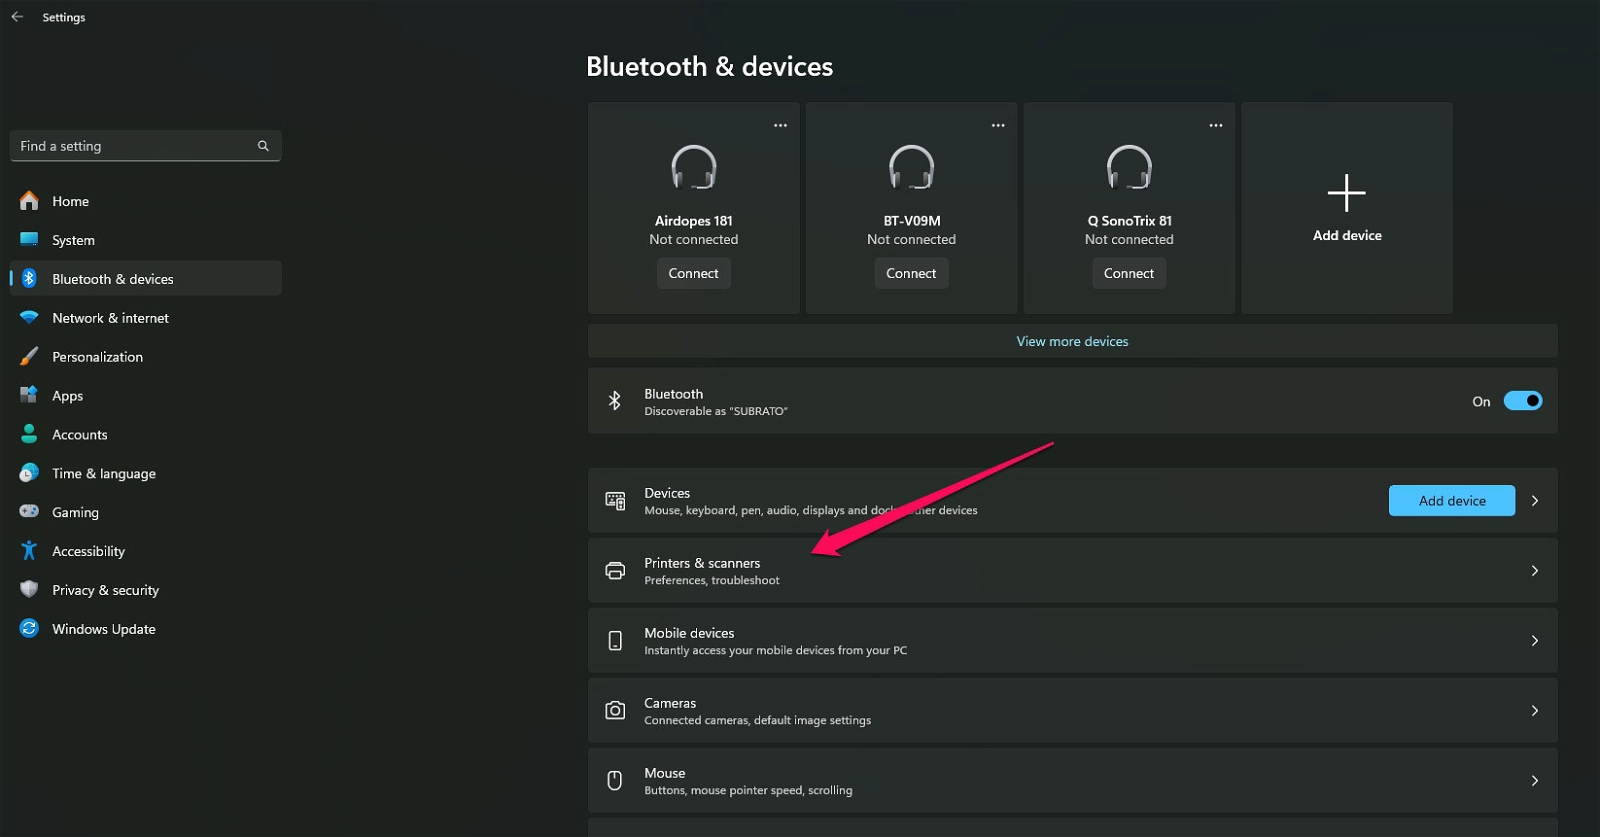Open Printers & scanners settings
Image resolution: width=1600 pixels, height=837 pixels.
1072,571
